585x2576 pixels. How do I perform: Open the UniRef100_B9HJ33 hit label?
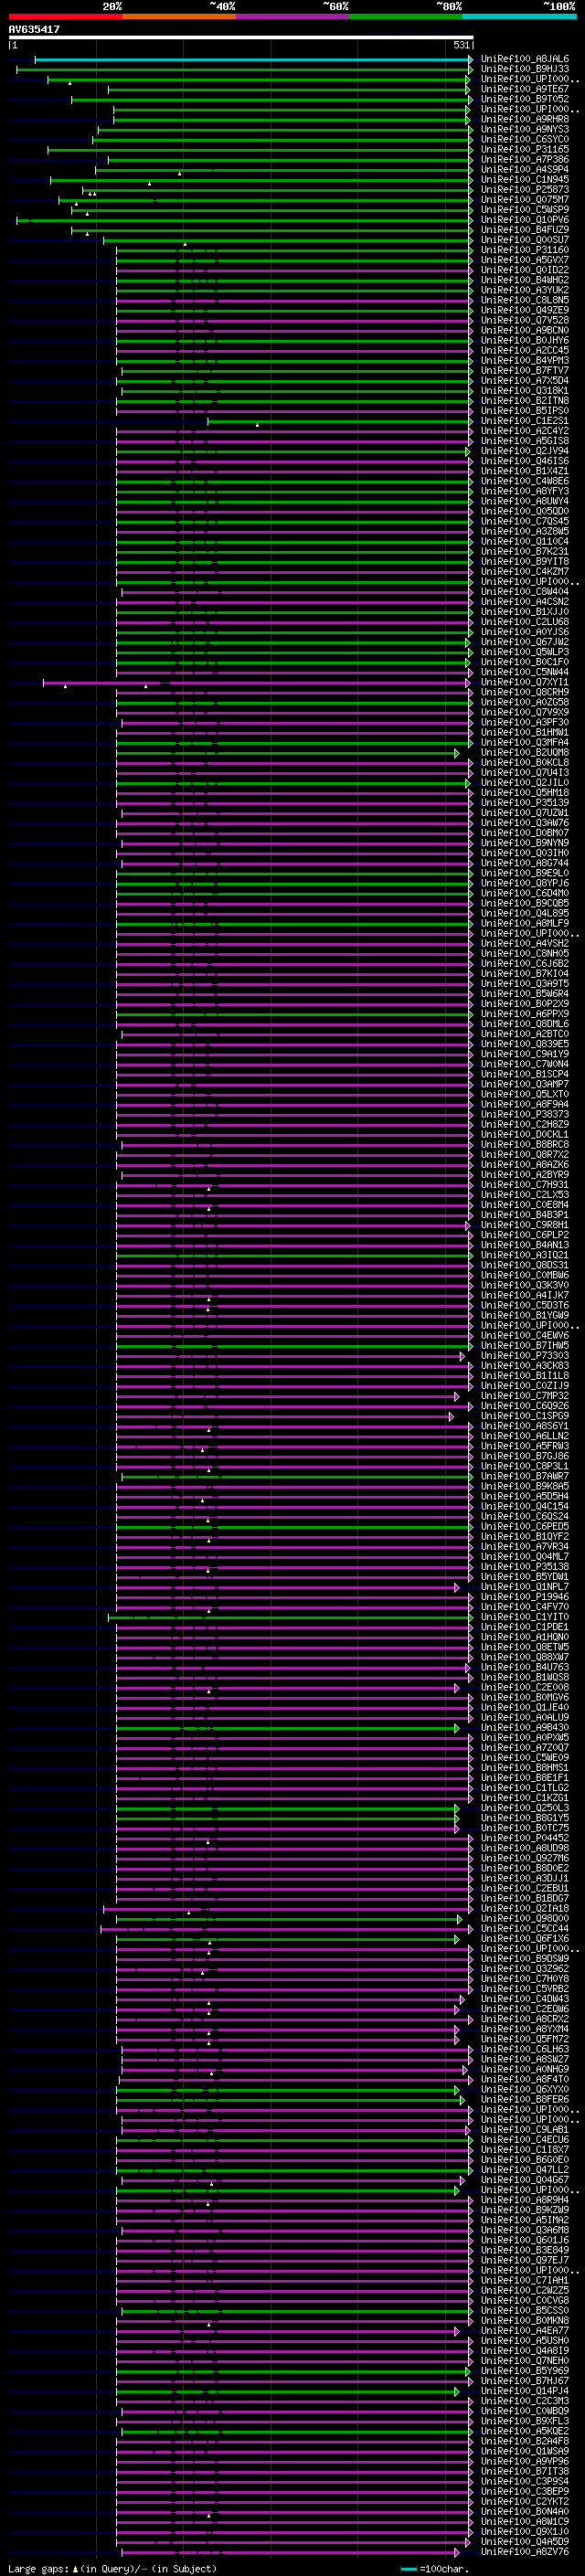coord(525,69)
